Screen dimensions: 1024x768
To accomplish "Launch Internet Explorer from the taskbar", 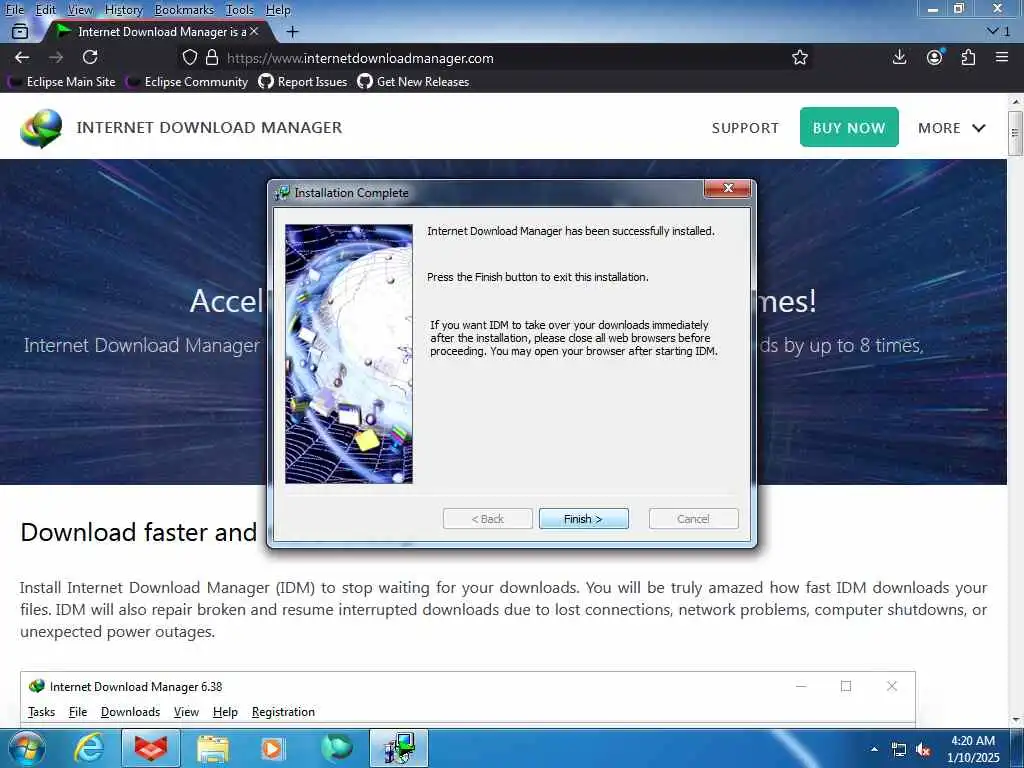I will pos(89,748).
